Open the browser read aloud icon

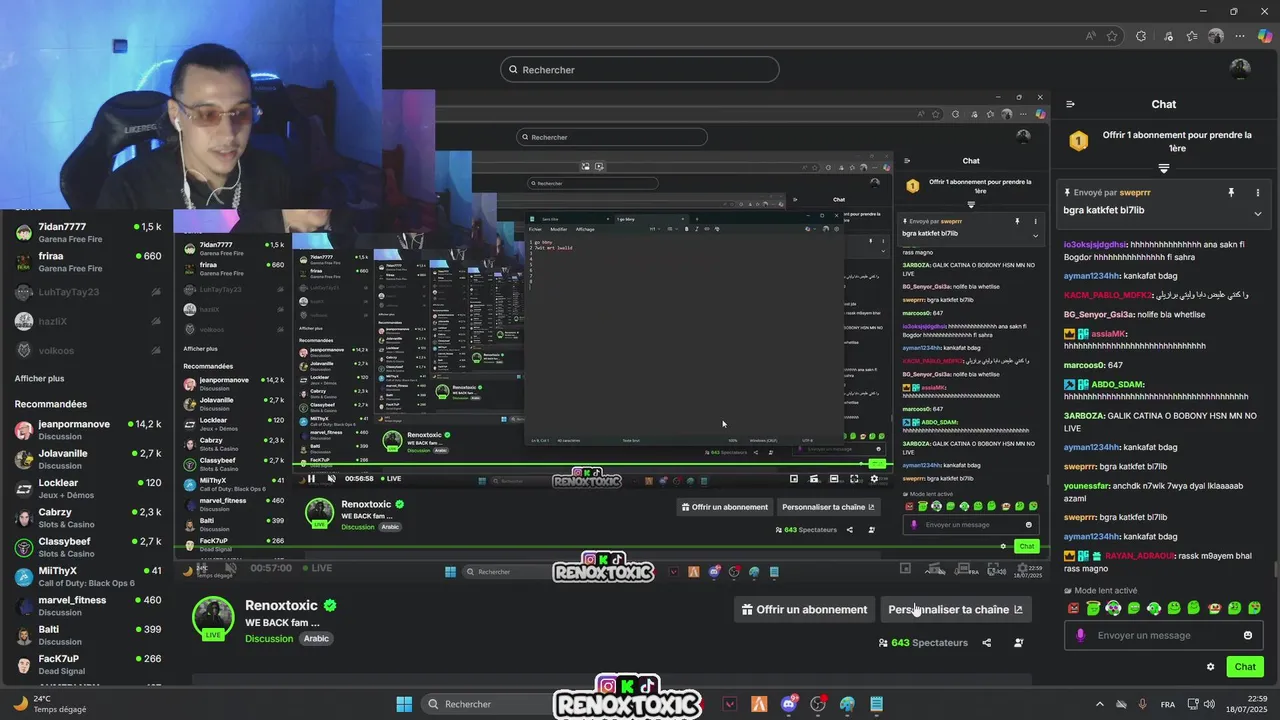(x=1090, y=36)
